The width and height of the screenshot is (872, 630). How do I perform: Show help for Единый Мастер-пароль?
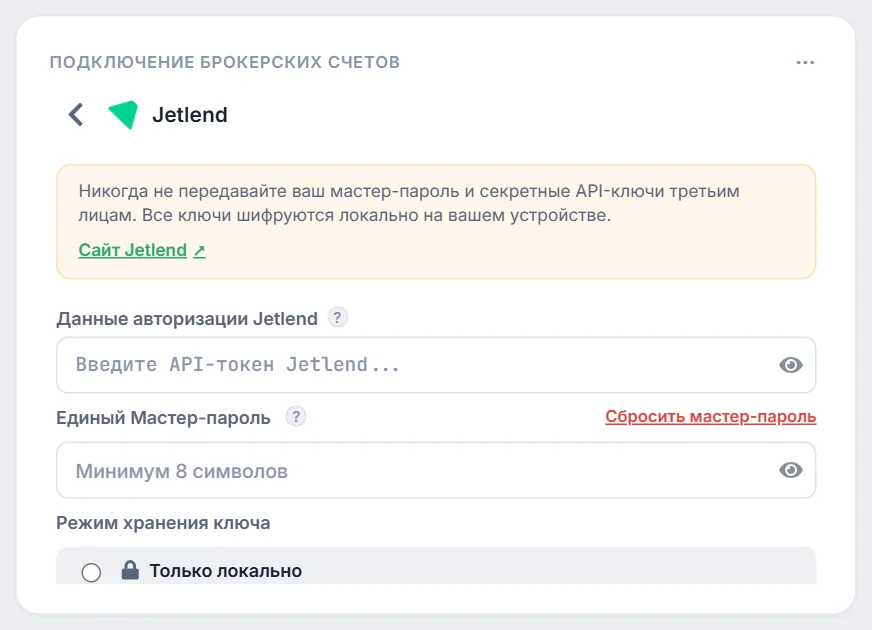coord(296,416)
